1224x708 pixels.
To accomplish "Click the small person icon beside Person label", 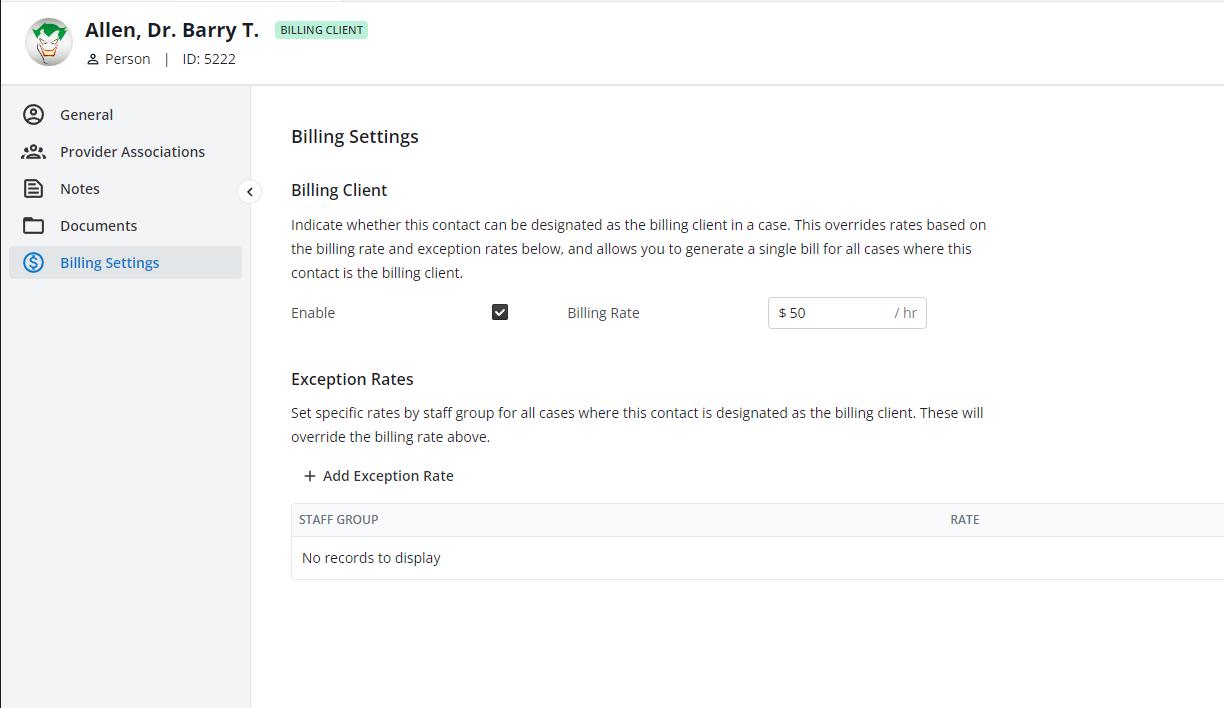I will (x=93, y=60).
